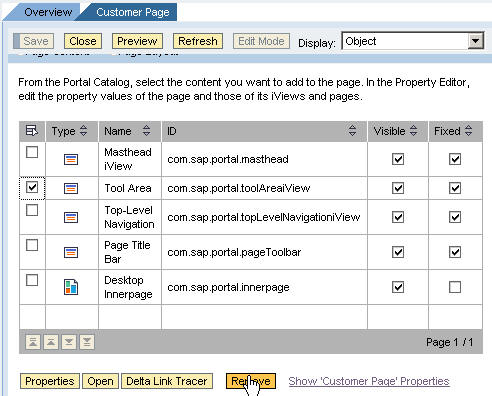The height and width of the screenshot is (396, 492).
Task: Select the Top-Level Navigation row checkbox
Action: pos(32,210)
